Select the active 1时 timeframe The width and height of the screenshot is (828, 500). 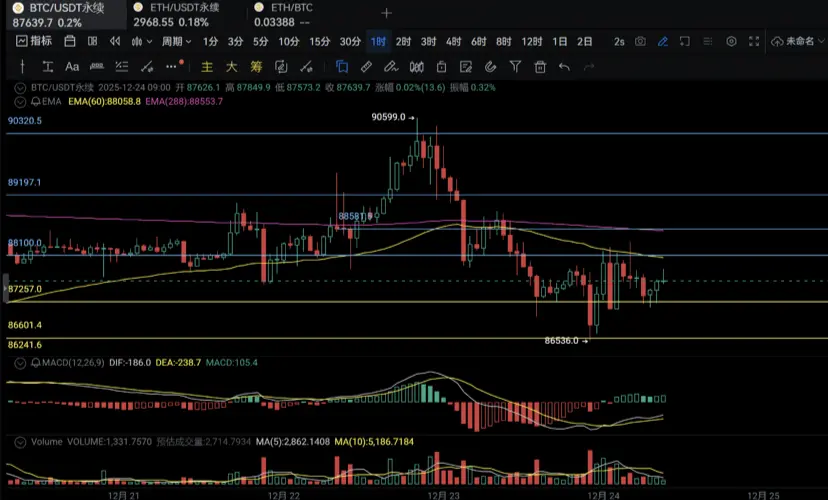pos(378,41)
